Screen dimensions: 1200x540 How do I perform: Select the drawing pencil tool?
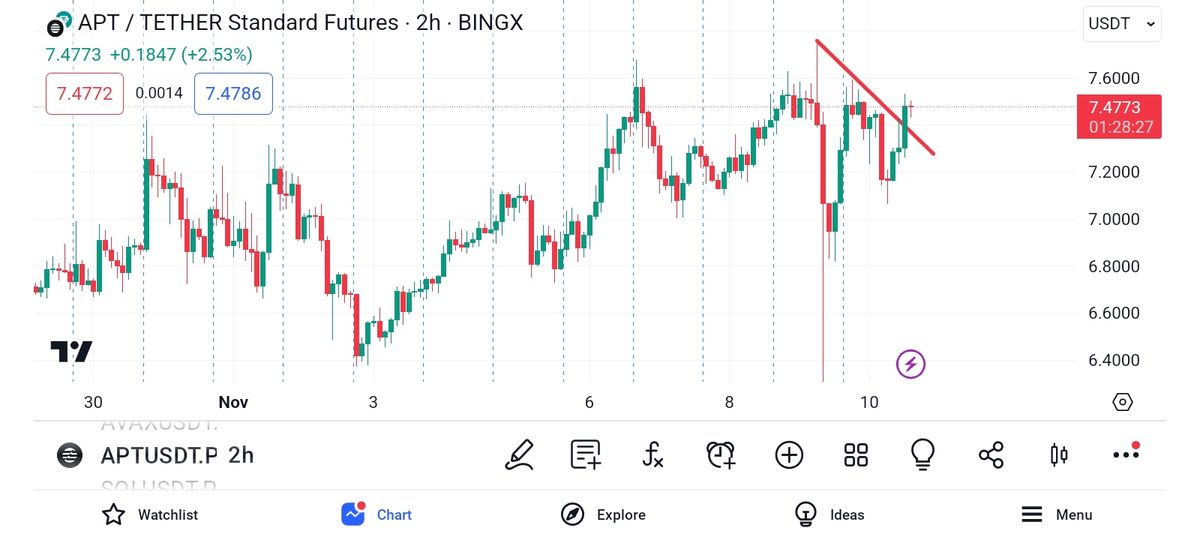(x=520, y=455)
